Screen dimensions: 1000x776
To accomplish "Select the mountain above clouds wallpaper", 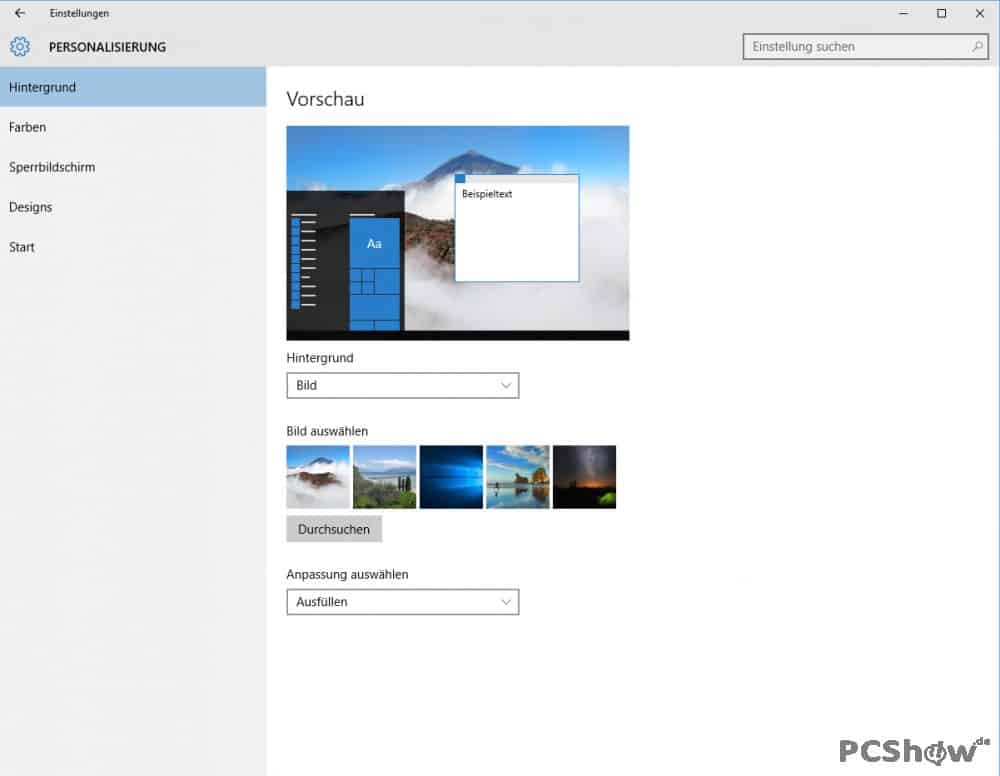I will pyautogui.click(x=318, y=476).
